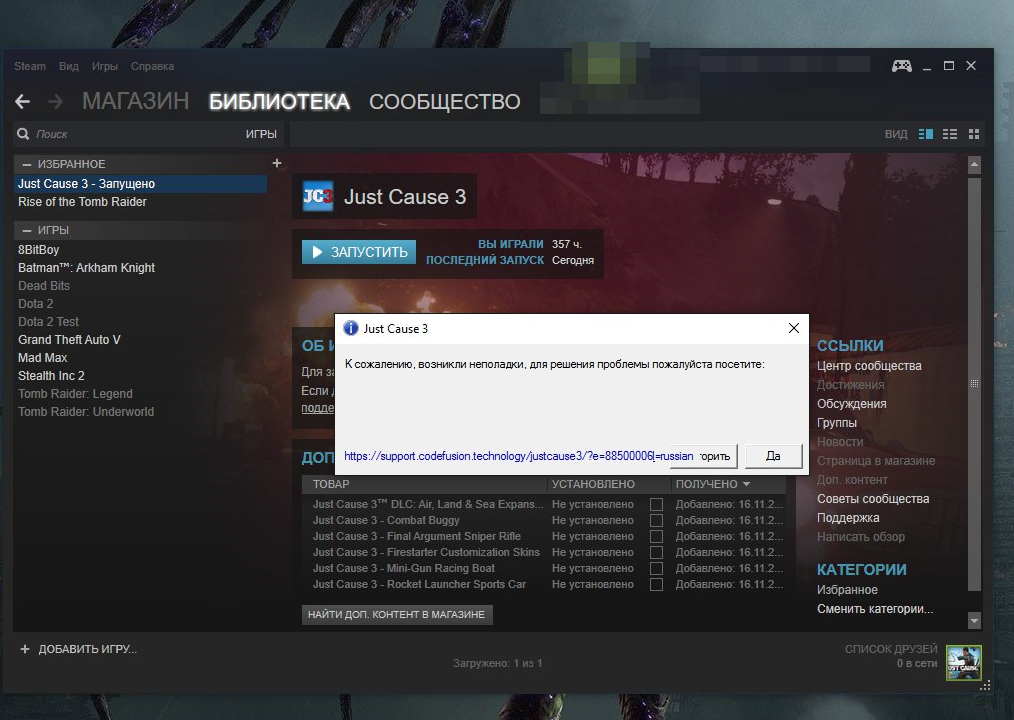Collapse the ИЗБРАННОЕ category
Image resolution: width=1014 pixels, height=720 pixels.
pyautogui.click(x=27, y=164)
